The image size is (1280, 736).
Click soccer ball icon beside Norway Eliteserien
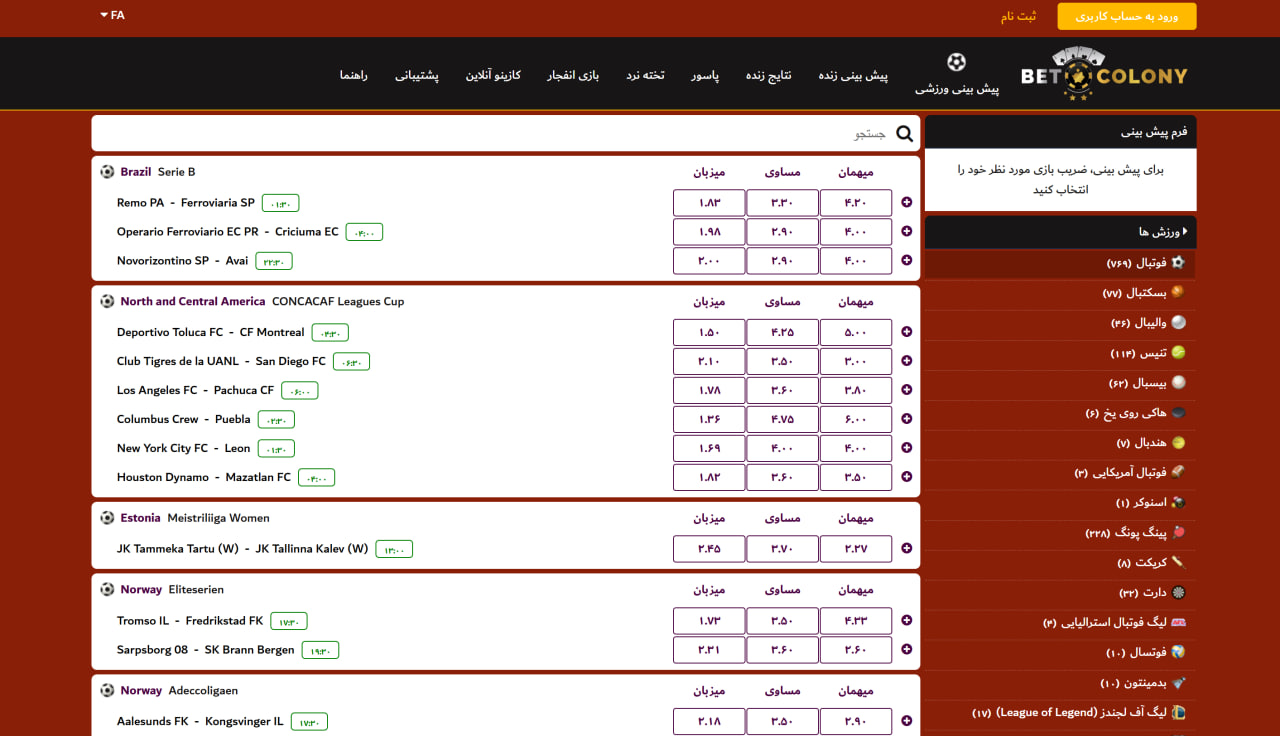coord(107,590)
